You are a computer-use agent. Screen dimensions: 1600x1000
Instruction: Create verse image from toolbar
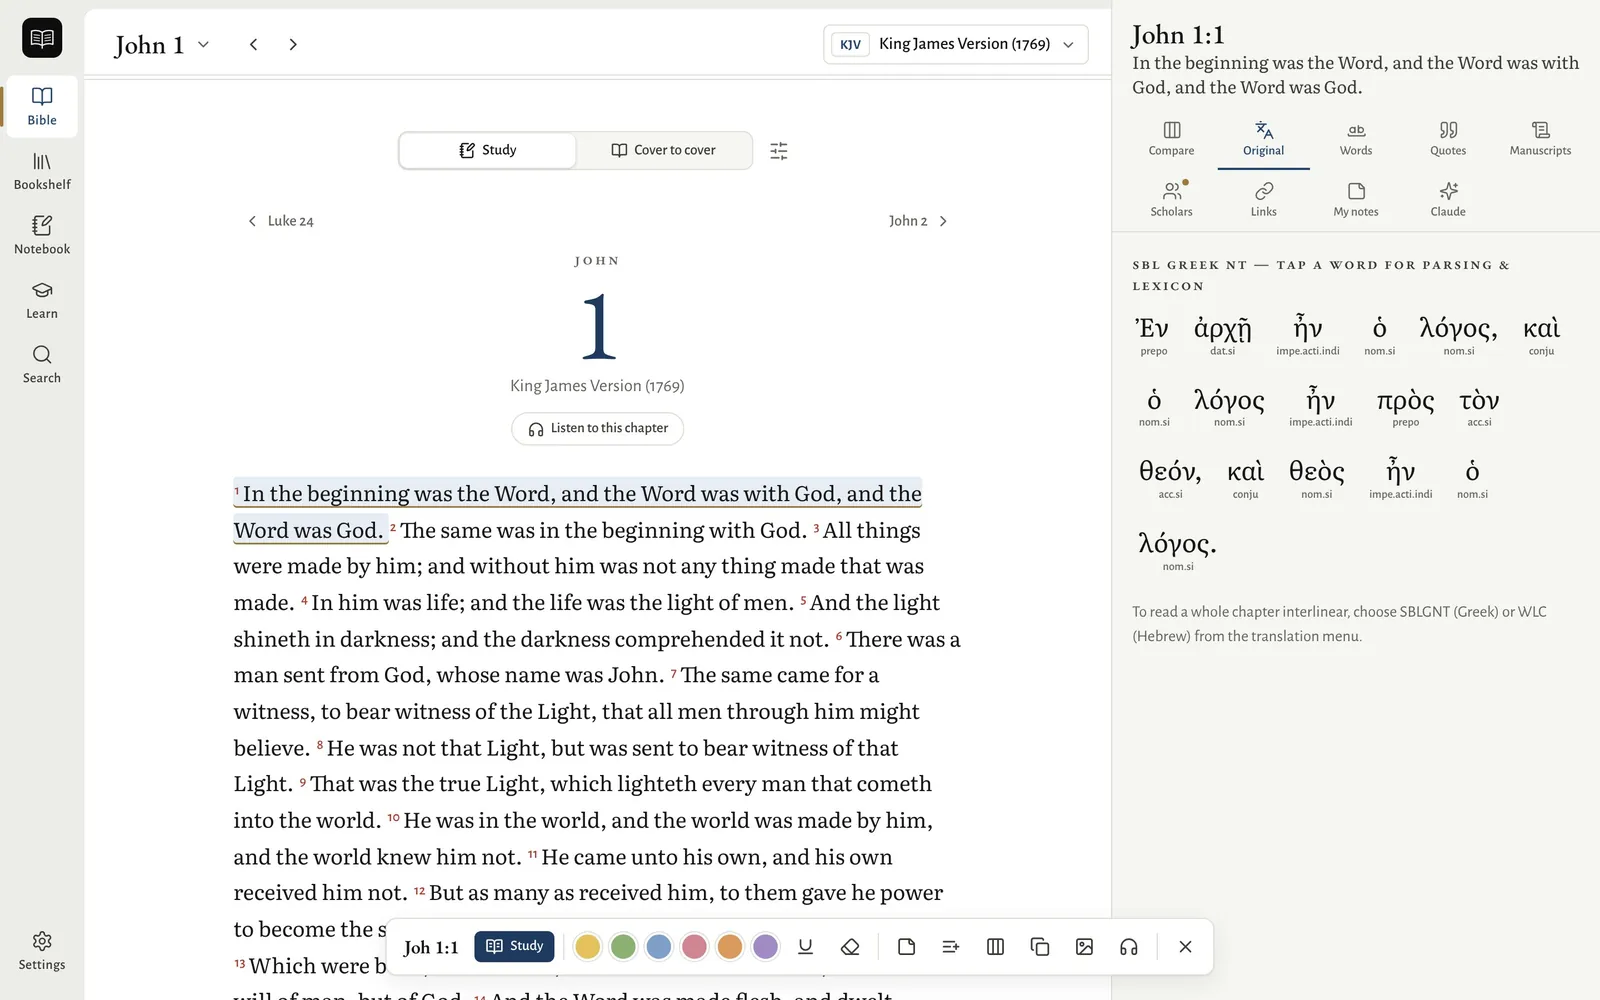(1084, 947)
